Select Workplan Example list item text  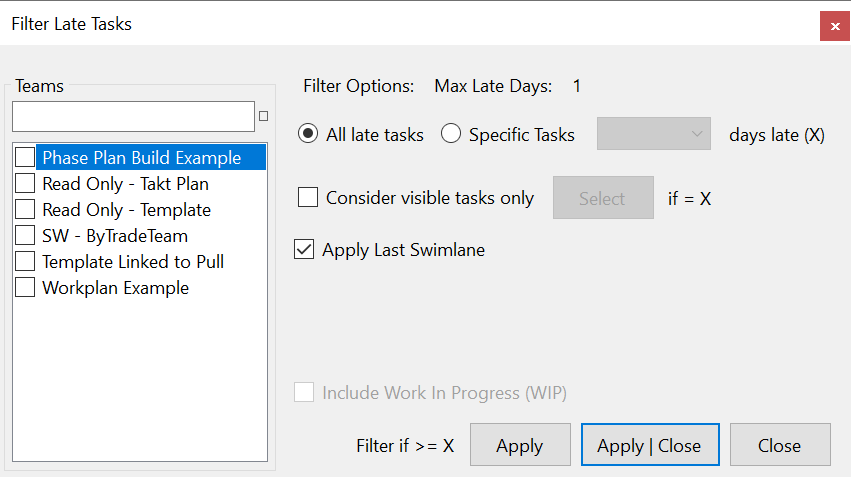point(116,288)
